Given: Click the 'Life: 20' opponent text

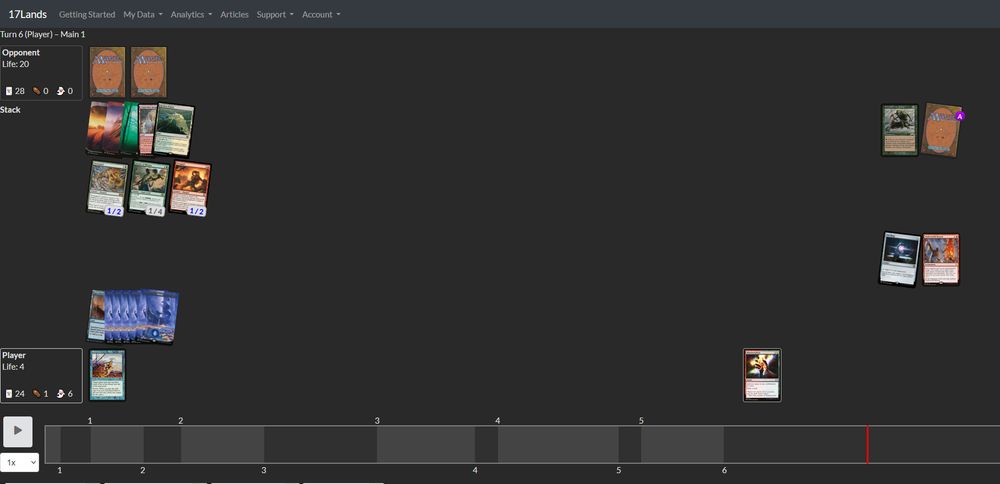Looking at the screenshot, I should (15, 64).
